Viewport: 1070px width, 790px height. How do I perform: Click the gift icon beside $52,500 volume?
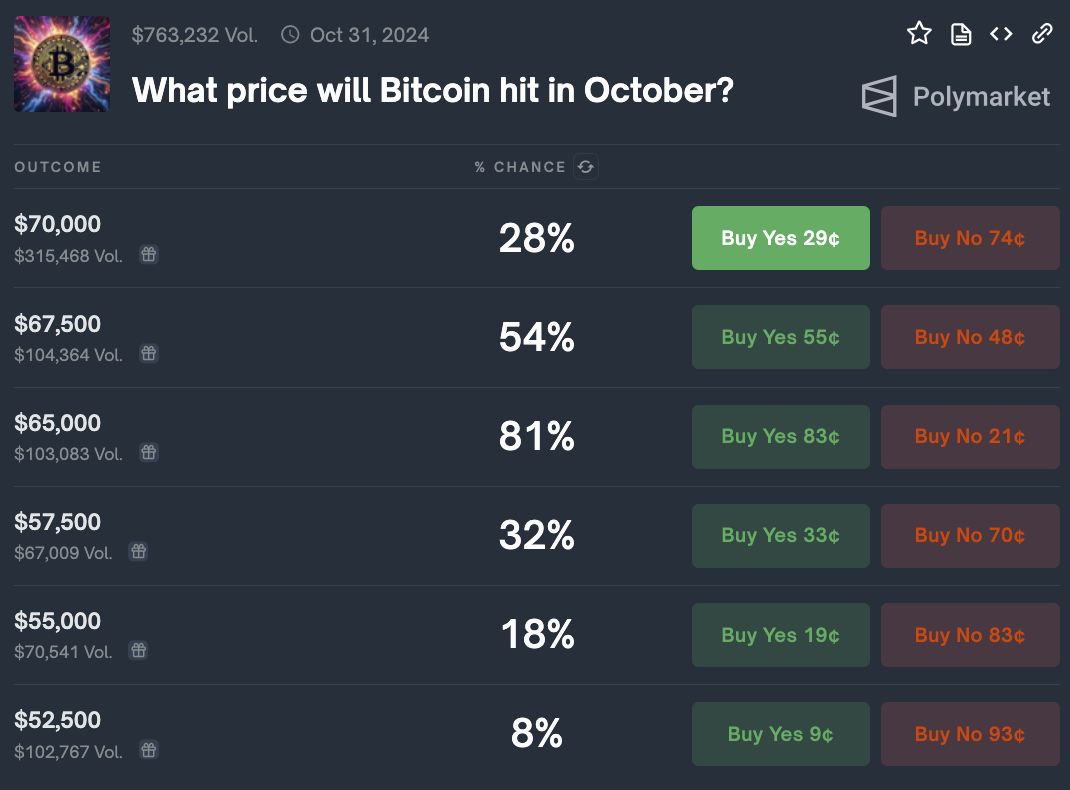tap(149, 750)
